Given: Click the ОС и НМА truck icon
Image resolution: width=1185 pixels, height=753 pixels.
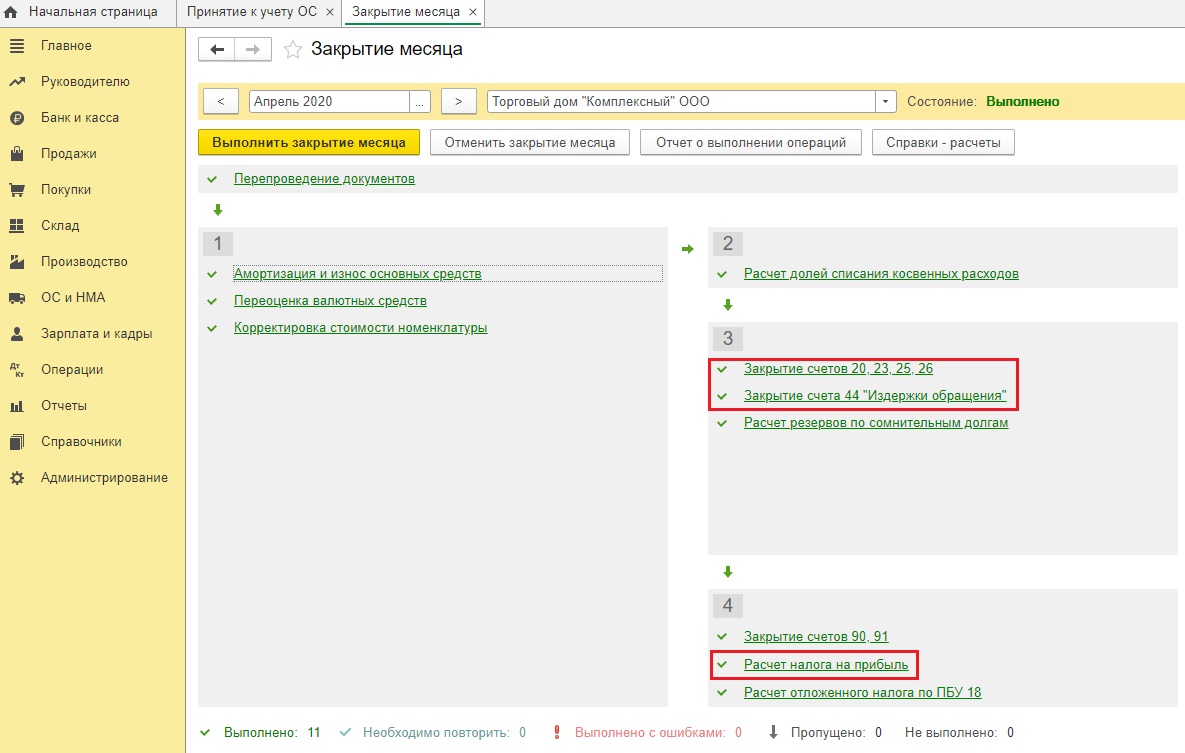Looking at the screenshot, I should pos(17,298).
